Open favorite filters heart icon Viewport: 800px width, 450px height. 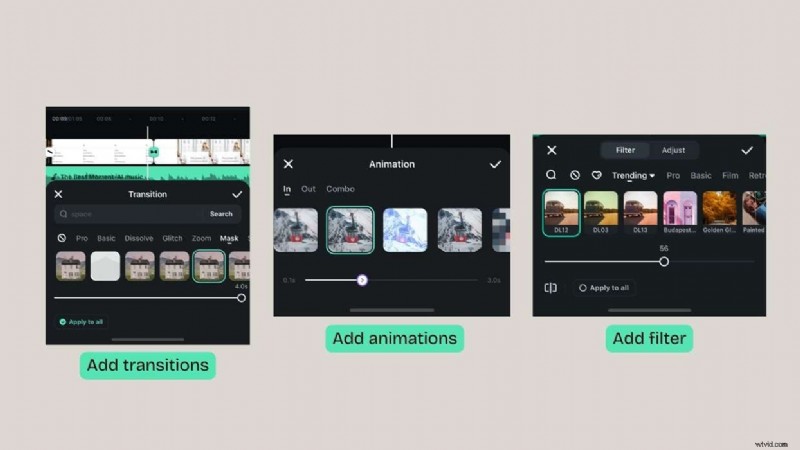(596, 175)
